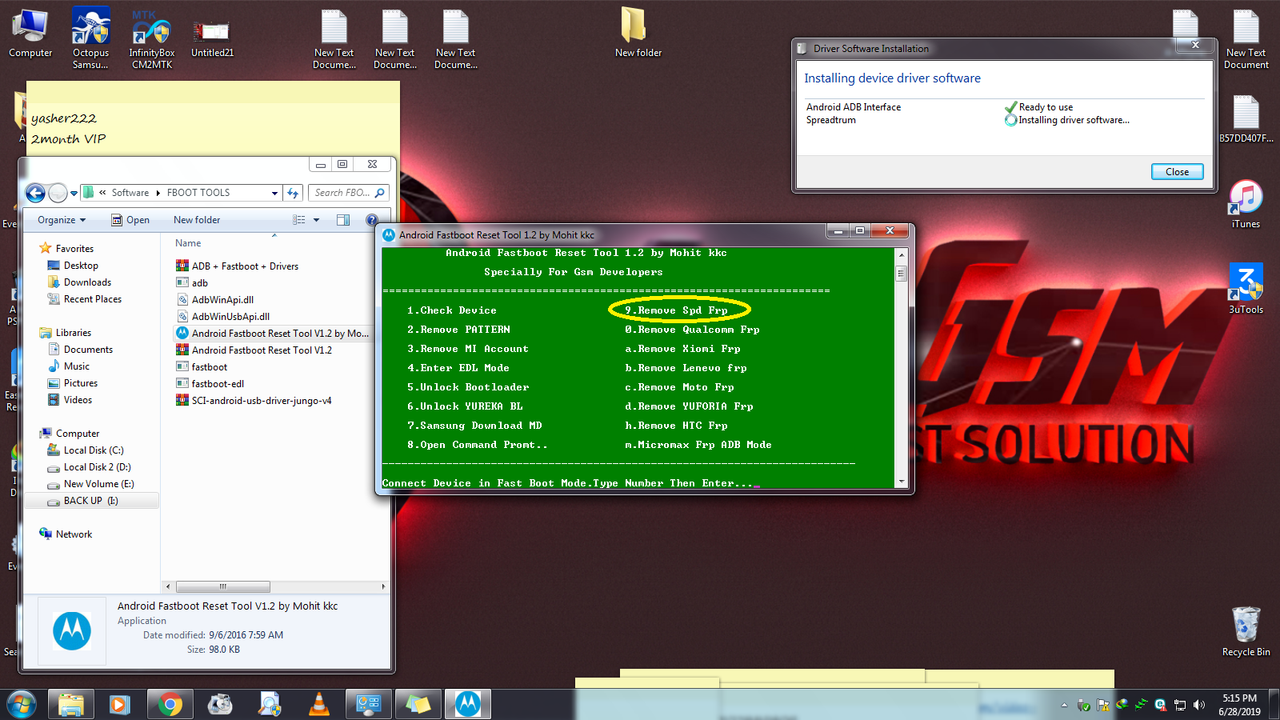
Task: Open the Organize dropdown menu
Action: click(x=61, y=220)
